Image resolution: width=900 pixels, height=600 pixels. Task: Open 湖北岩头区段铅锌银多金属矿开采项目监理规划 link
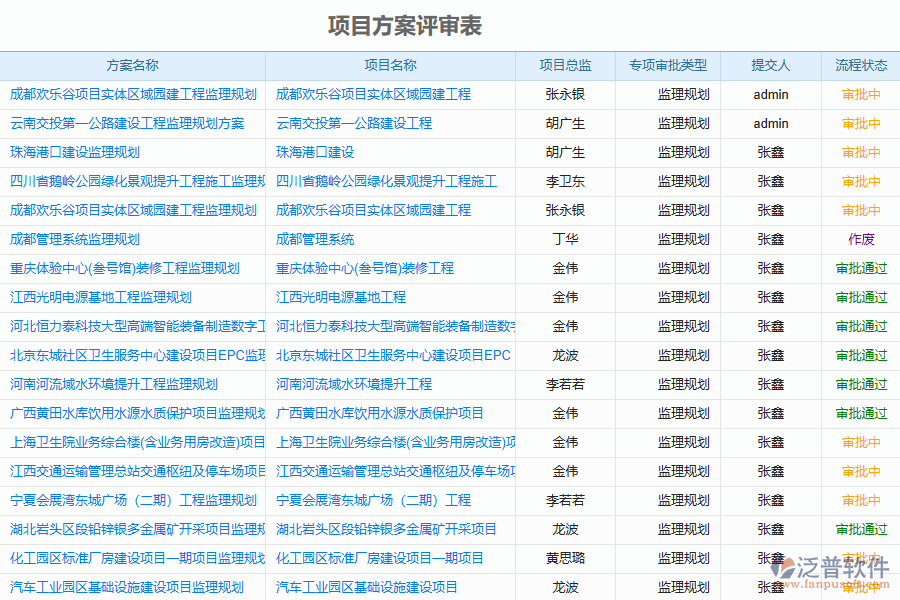point(137,529)
